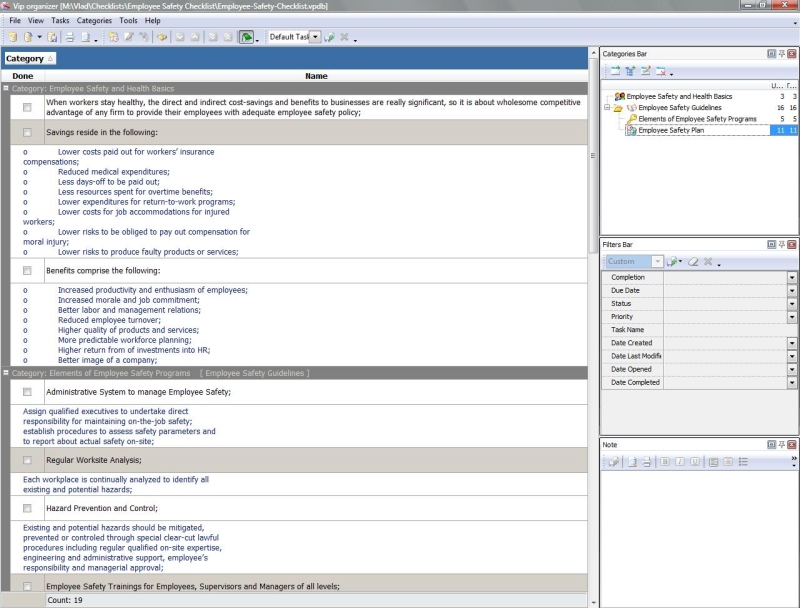This screenshot has height=608, width=800.
Task: Click the Name column header
Action: [316, 76]
